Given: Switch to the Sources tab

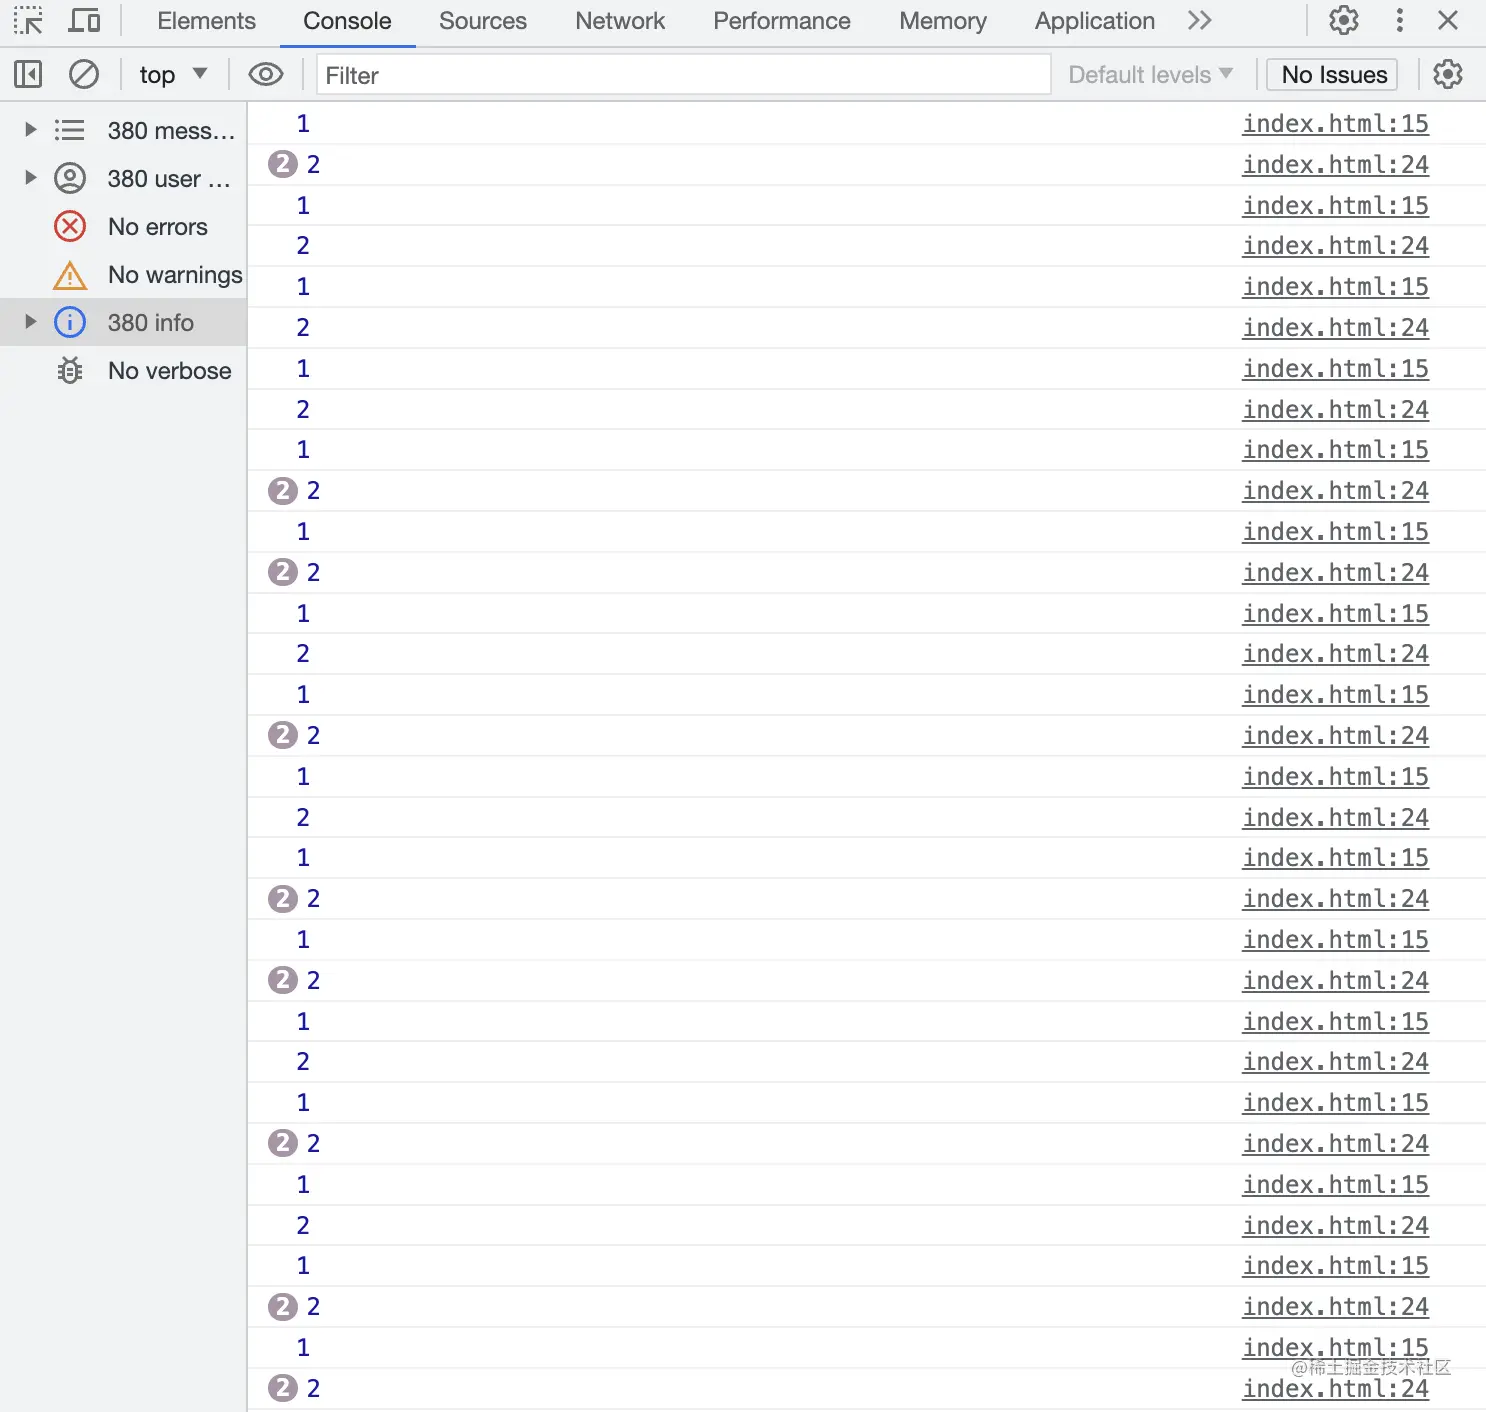Looking at the screenshot, I should [x=482, y=21].
